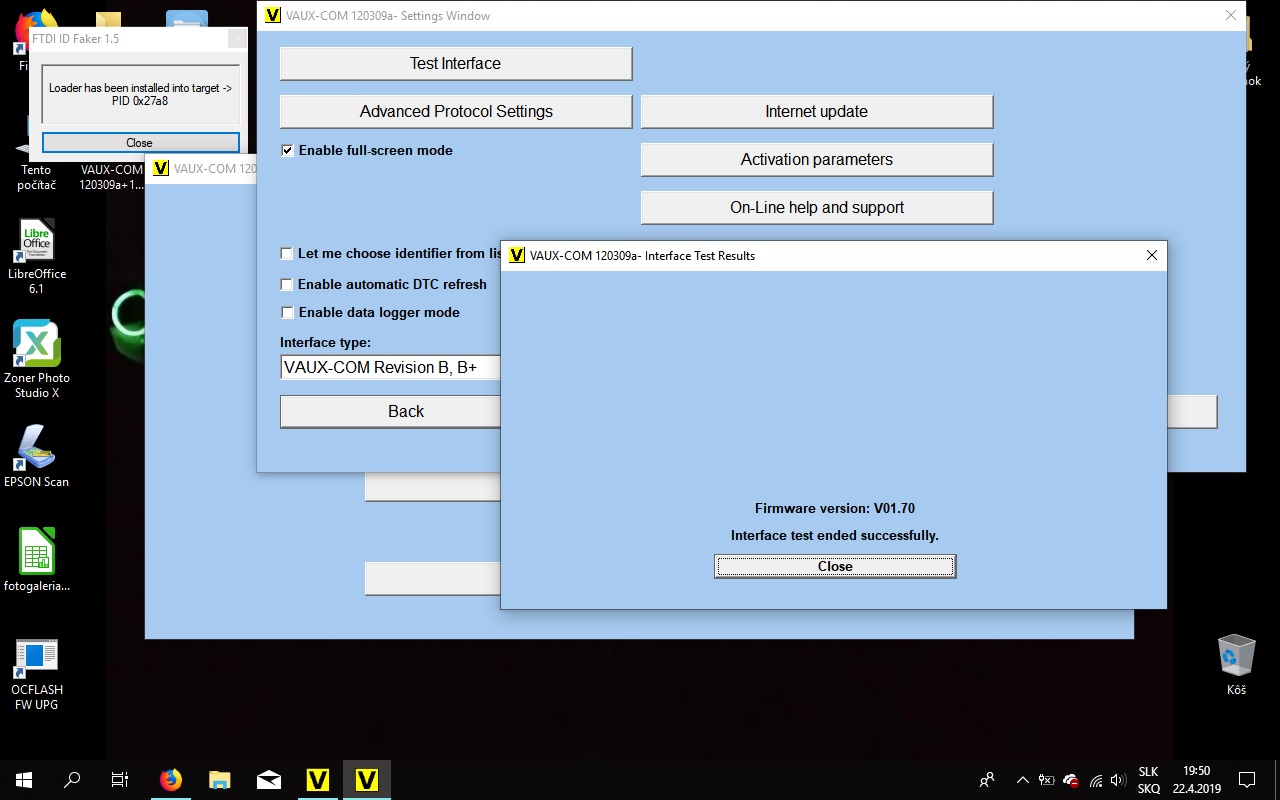Click the Internet update button
The width and height of the screenshot is (1280, 800).
pyautogui.click(x=816, y=112)
